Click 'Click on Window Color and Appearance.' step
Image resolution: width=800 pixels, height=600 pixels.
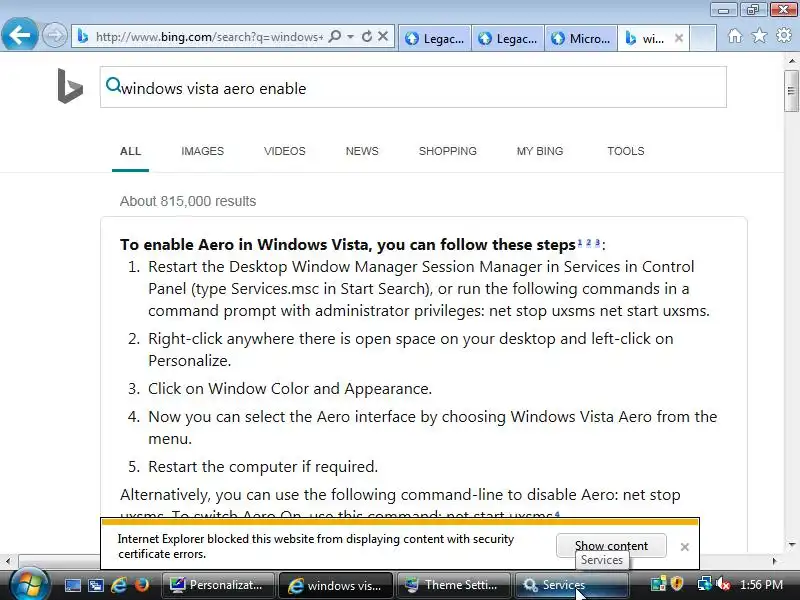[290, 389]
